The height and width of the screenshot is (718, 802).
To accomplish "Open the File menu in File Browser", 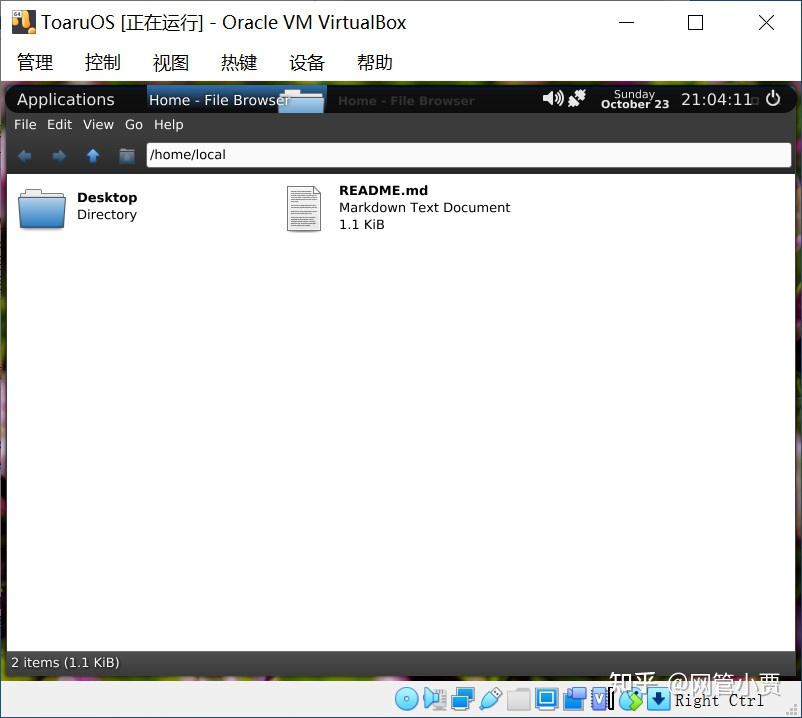I will [25, 124].
